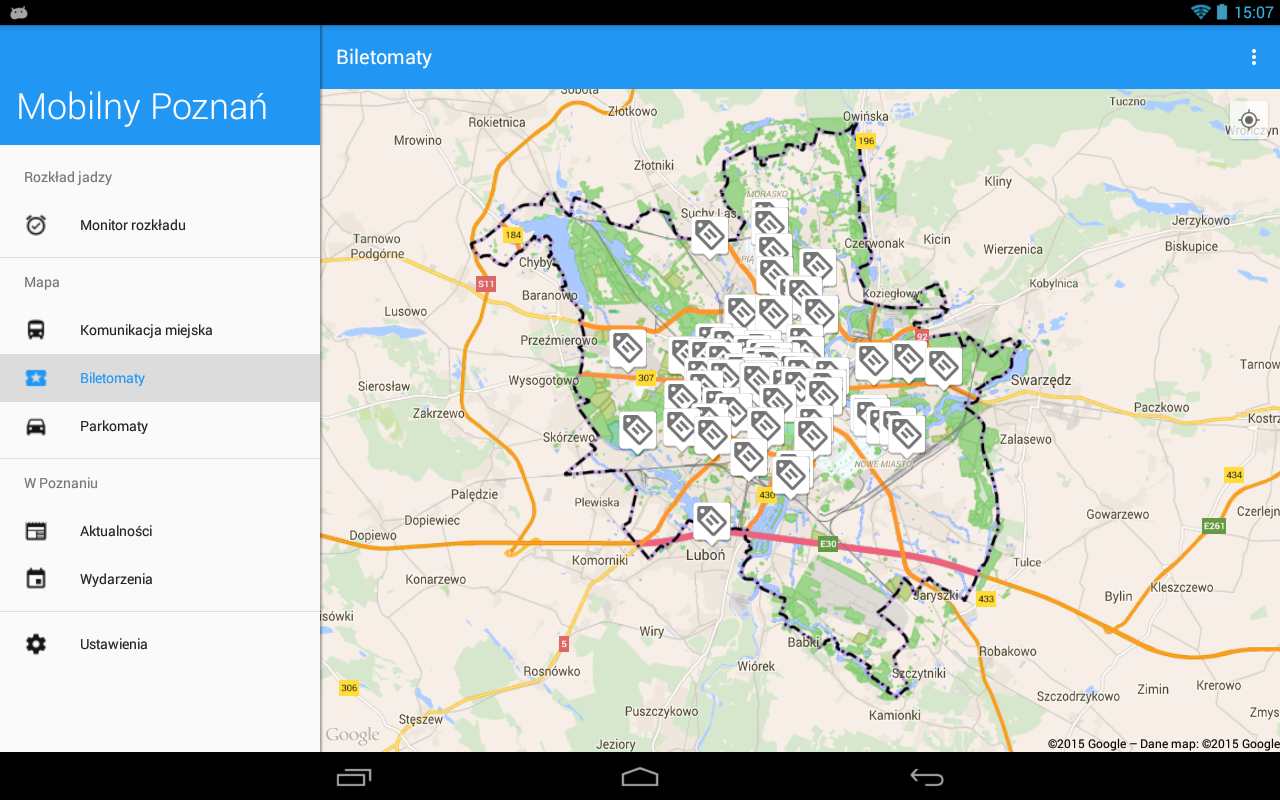The width and height of the screenshot is (1280, 800).
Task: Select the ticket machine marker near Skórzewo
Action: click(637, 431)
